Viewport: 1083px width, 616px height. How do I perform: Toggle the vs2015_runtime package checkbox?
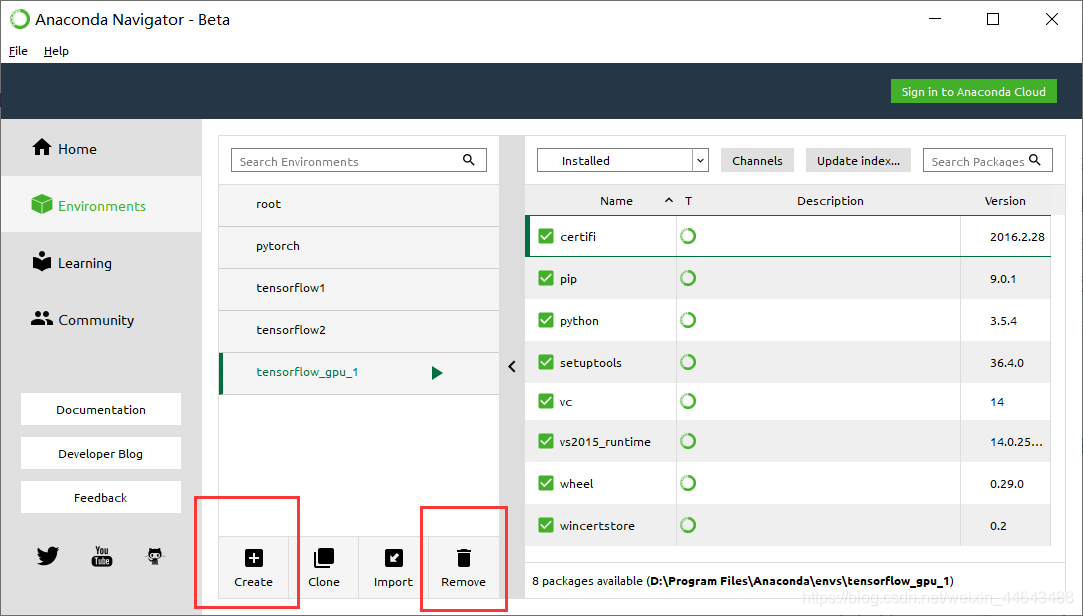click(546, 441)
